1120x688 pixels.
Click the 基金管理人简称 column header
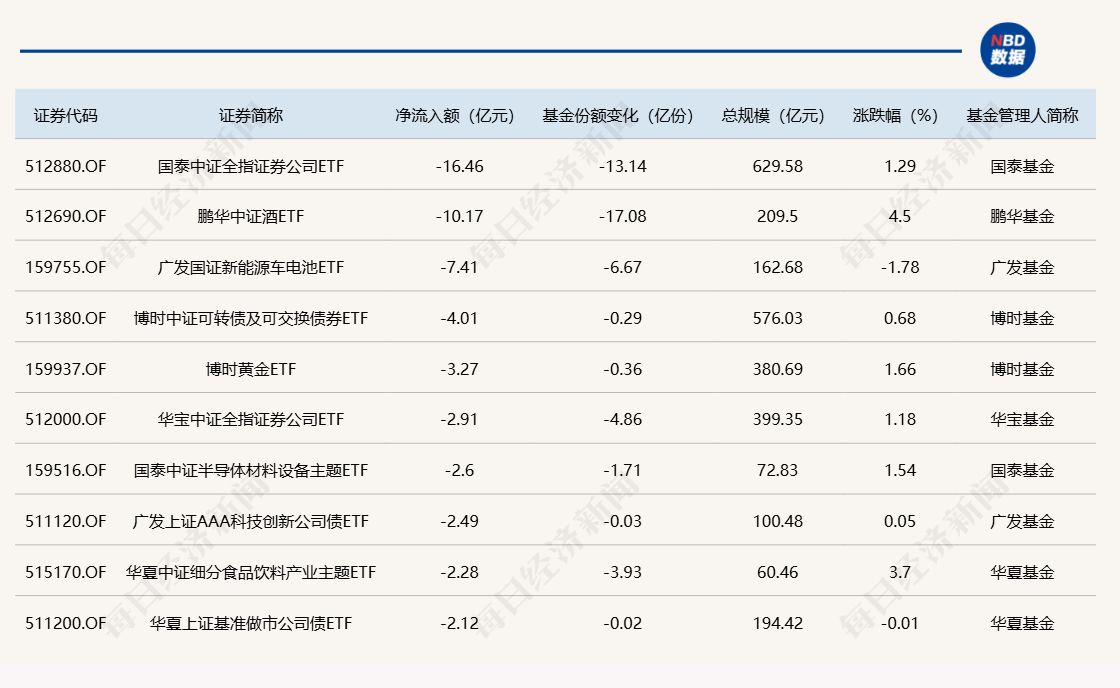coord(1022,116)
